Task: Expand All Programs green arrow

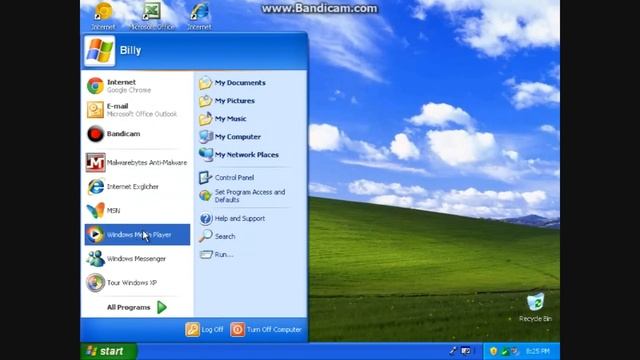Action: click(162, 307)
